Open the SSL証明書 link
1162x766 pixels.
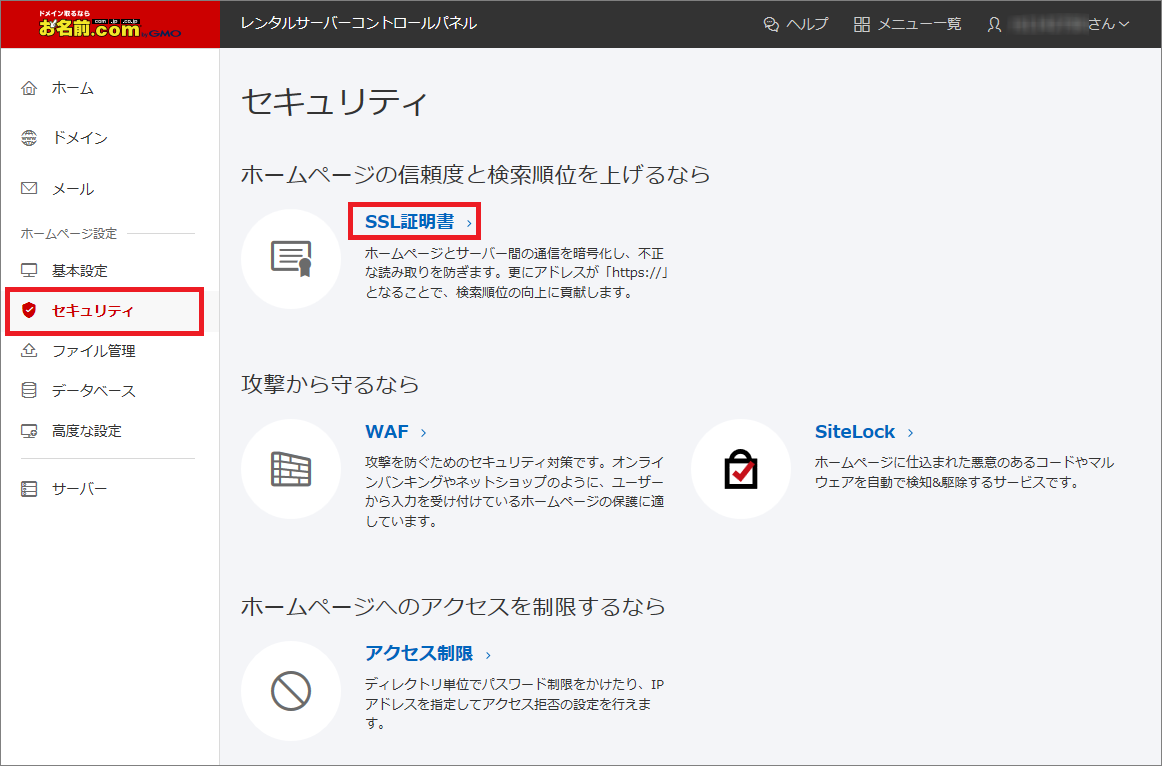click(x=409, y=222)
